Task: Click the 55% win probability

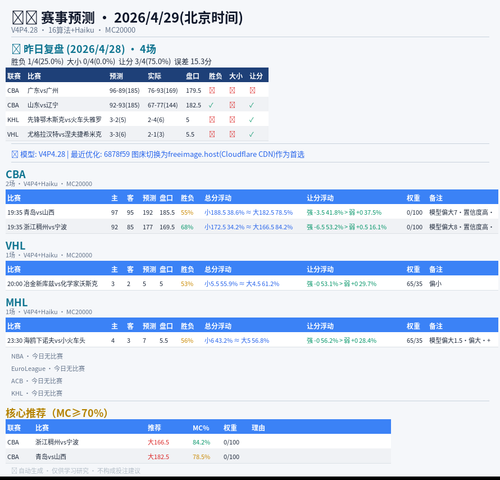Action: (187, 212)
